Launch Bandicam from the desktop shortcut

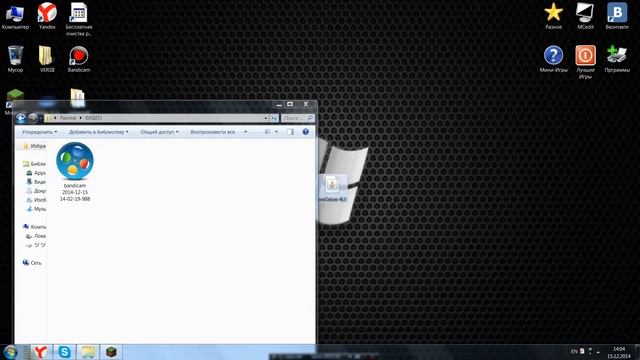click(x=79, y=59)
